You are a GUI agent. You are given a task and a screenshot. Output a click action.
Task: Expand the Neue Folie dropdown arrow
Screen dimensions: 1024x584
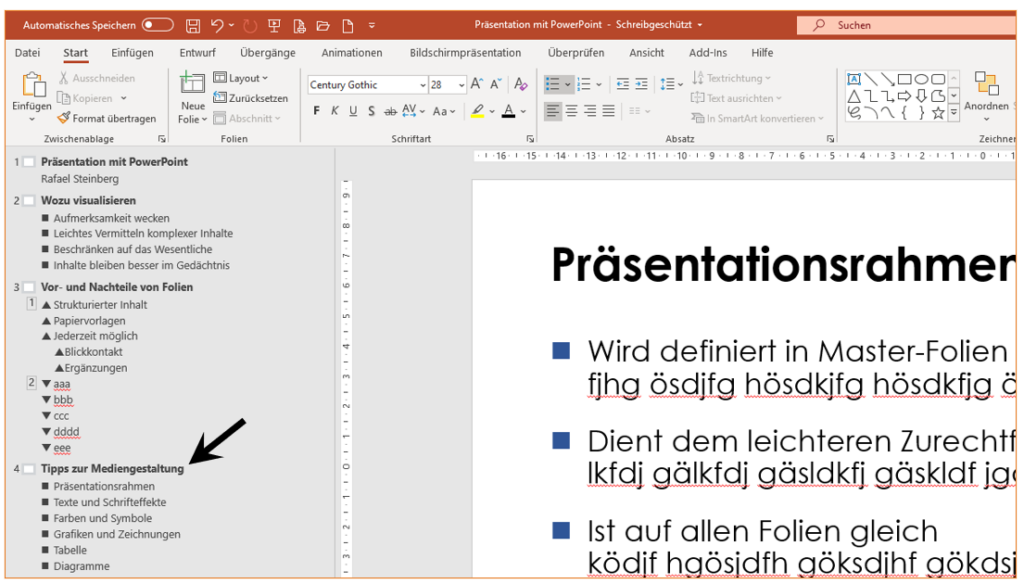(x=204, y=120)
